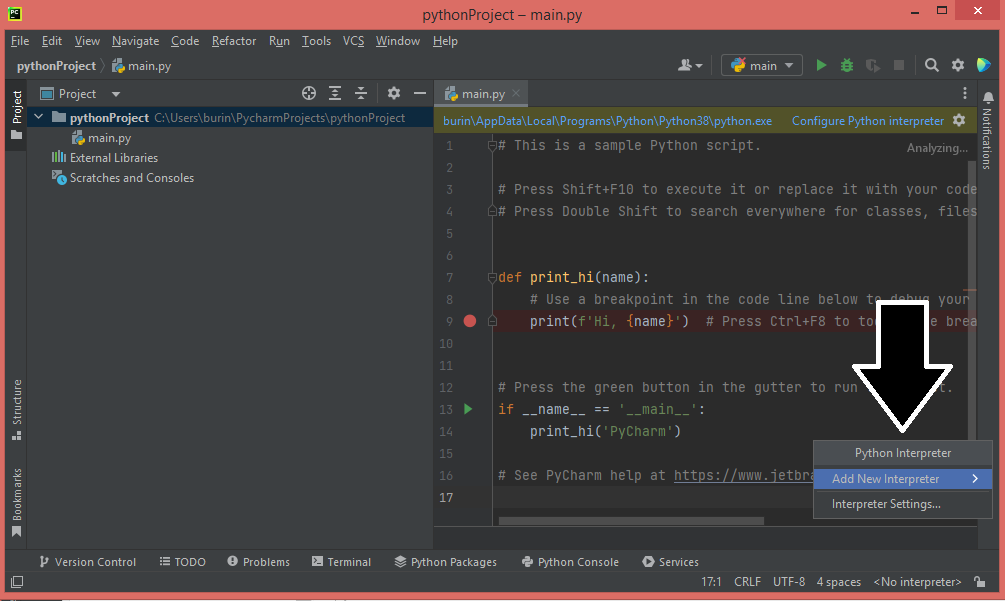Open the Terminal tool window
The height and width of the screenshot is (601, 1005).
[341, 562]
